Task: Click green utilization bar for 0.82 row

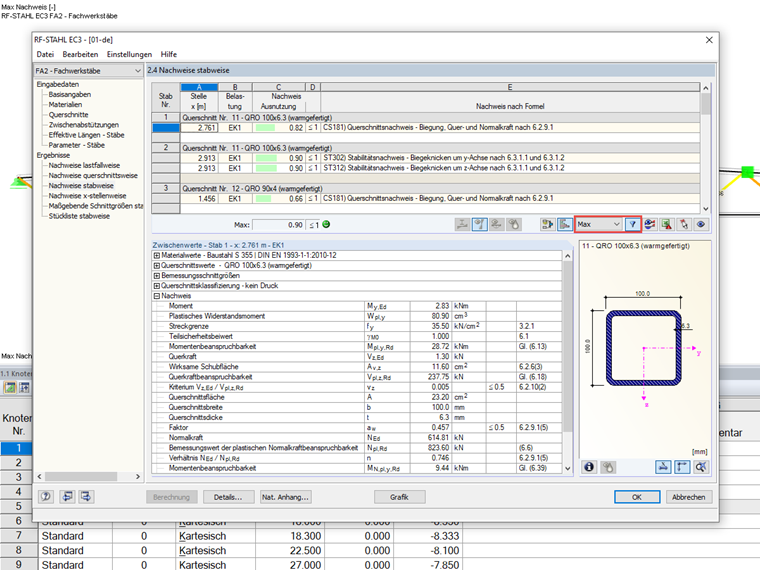Action: click(x=266, y=128)
